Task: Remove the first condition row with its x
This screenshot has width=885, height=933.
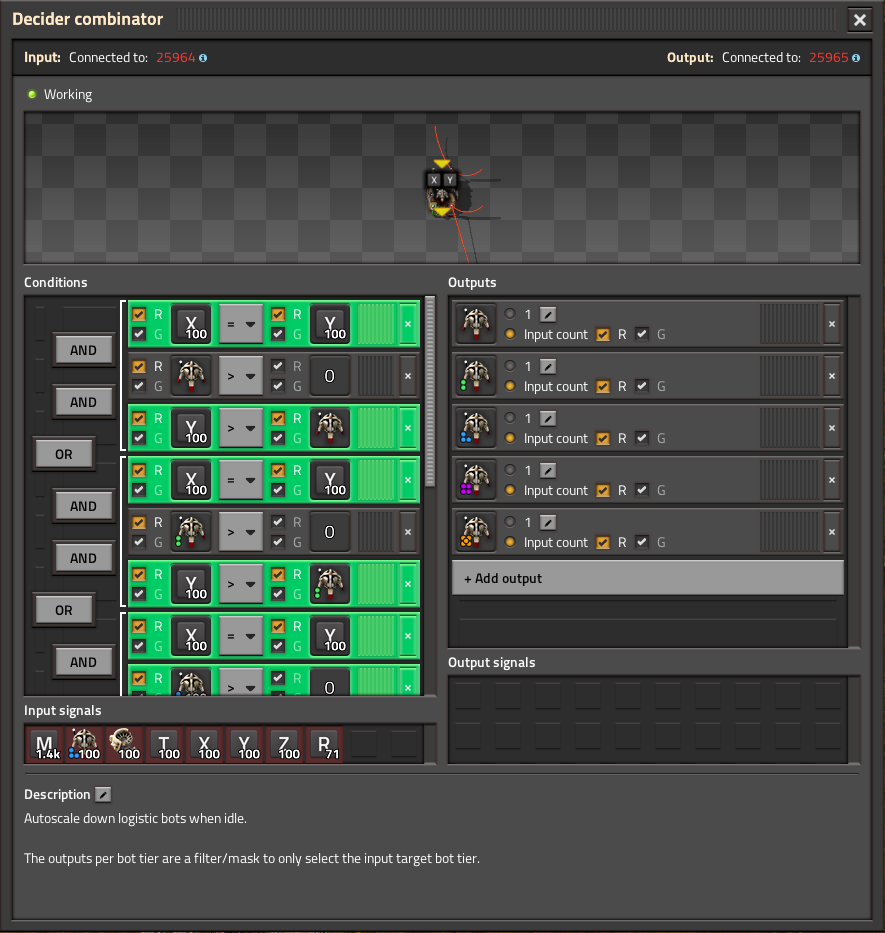Action: pyautogui.click(x=407, y=324)
